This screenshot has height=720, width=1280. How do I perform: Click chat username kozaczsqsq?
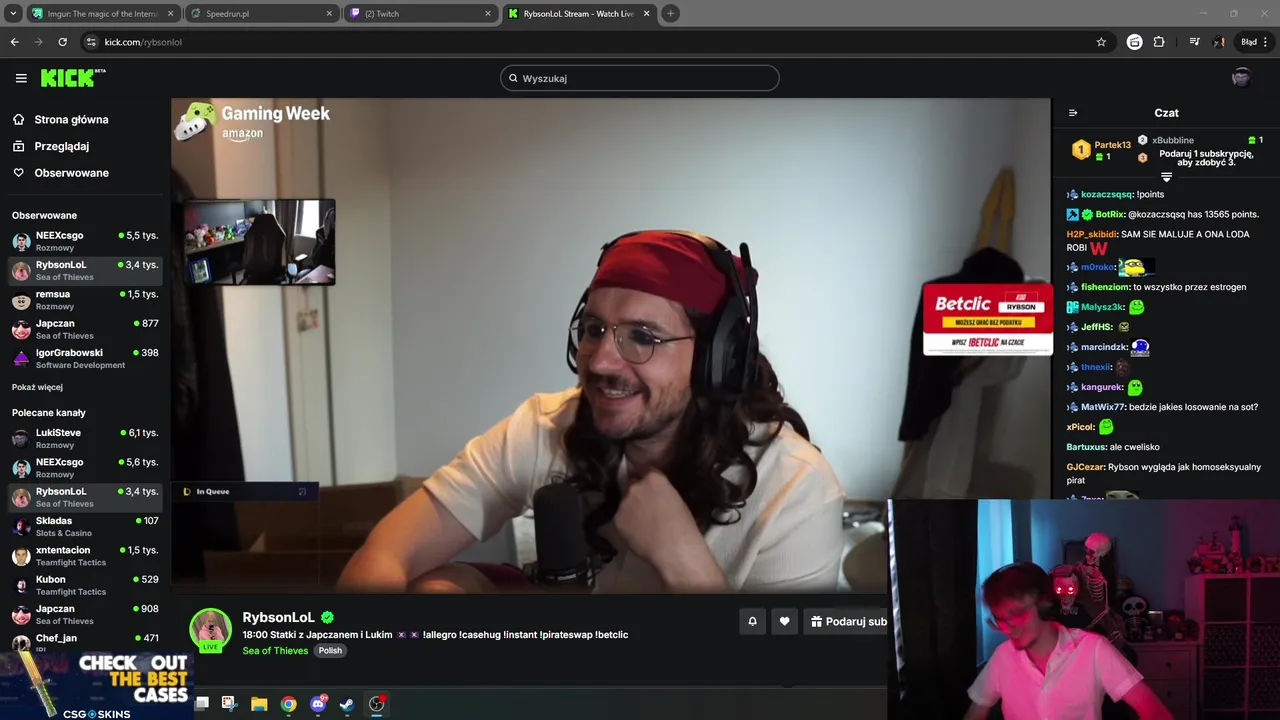1106,194
